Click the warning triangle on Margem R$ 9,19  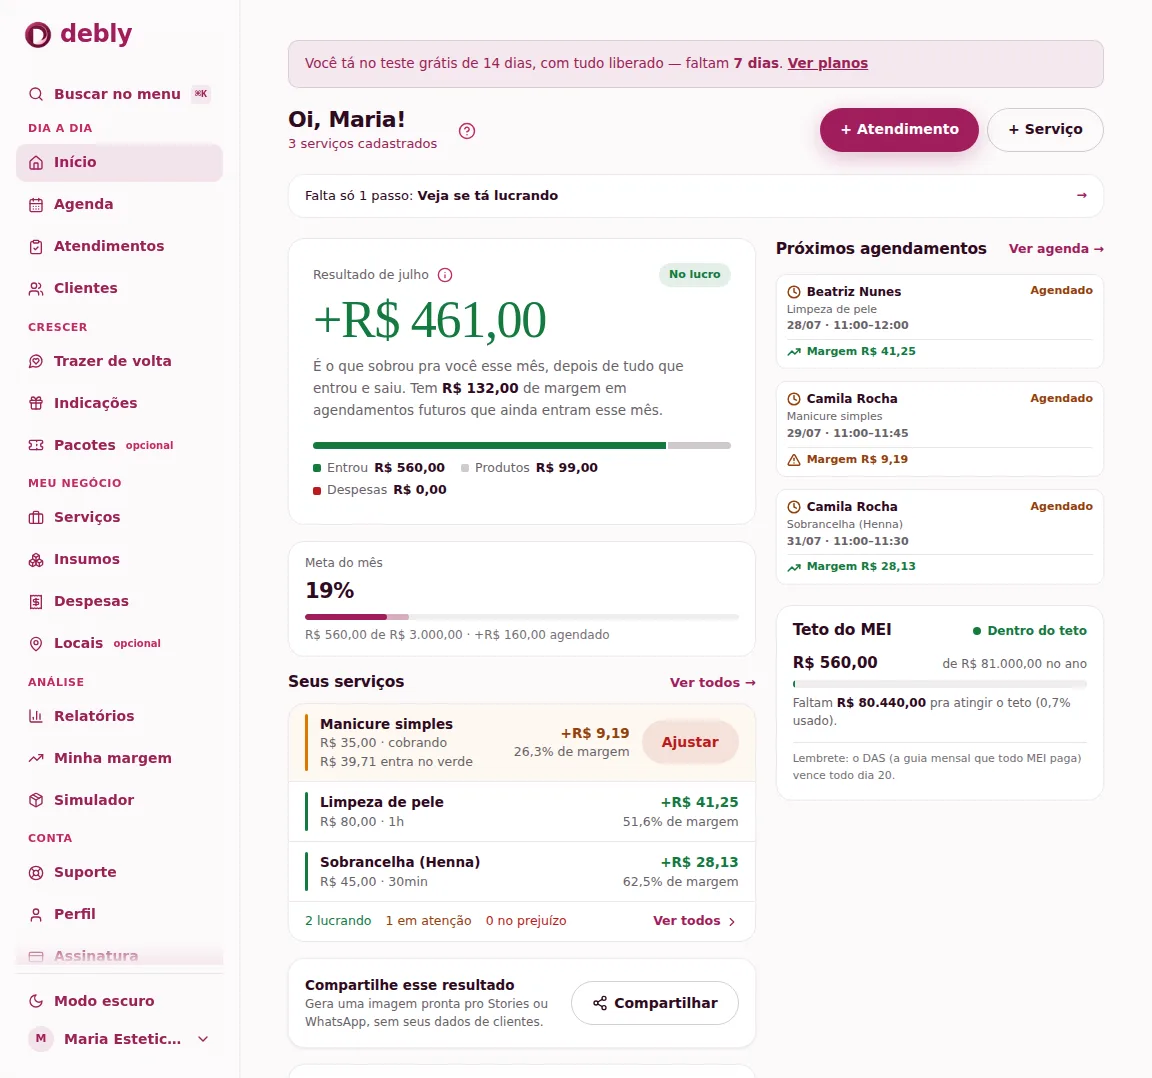[793, 460]
